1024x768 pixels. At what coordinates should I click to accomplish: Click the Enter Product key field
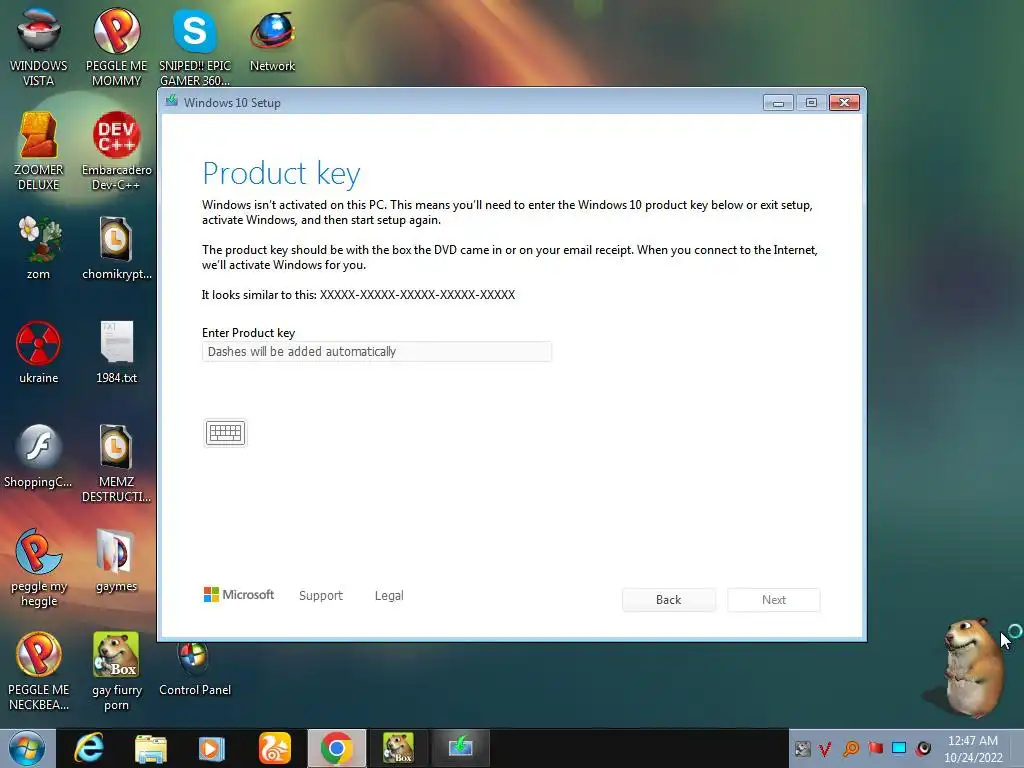point(377,351)
